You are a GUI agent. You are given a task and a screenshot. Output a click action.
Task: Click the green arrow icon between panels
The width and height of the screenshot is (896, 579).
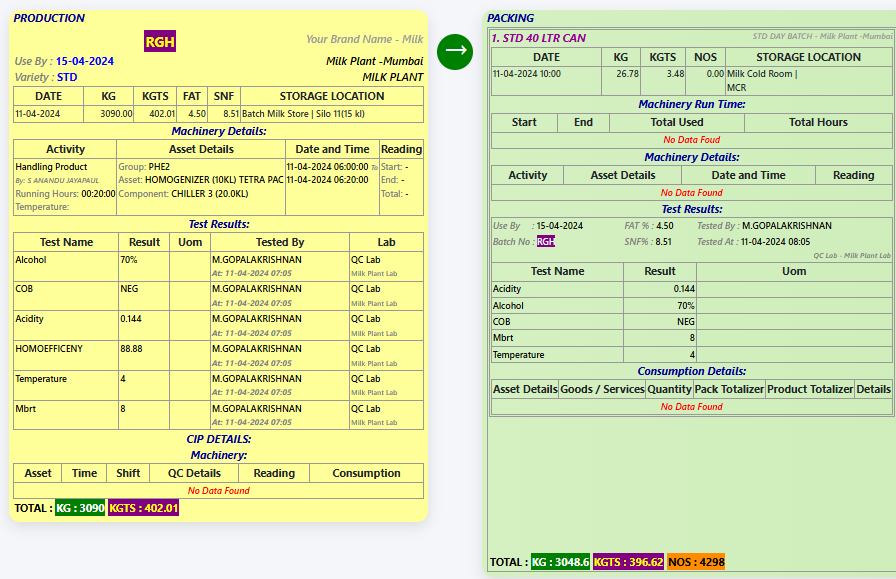(x=454, y=51)
